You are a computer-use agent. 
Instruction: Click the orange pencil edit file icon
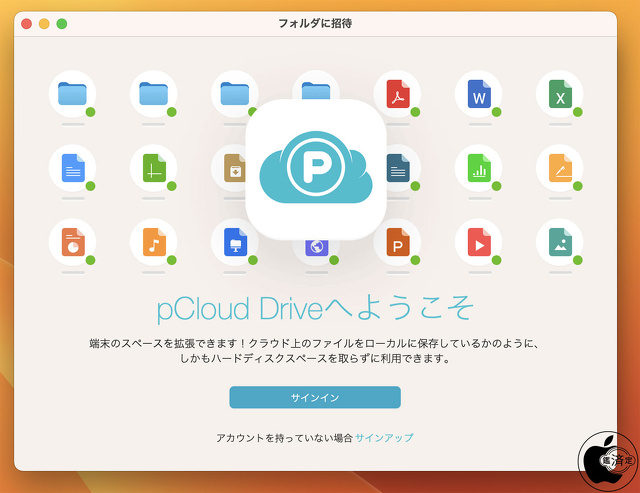(x=559, y=168)
